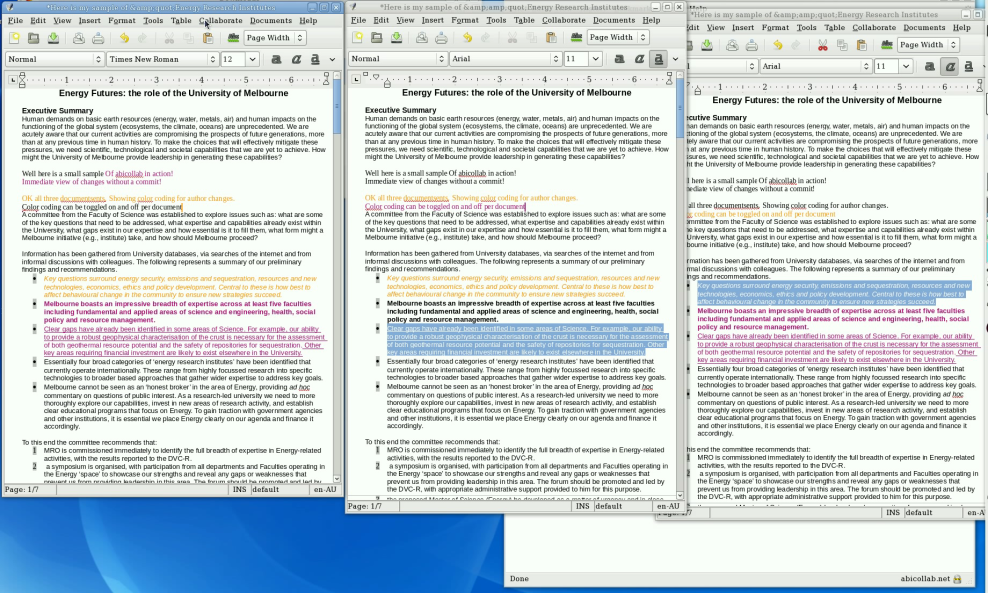This screenshot has height=593, width=988.
Task: Show more toolbar buttons in the middle window
Action: tap(675, 59)
